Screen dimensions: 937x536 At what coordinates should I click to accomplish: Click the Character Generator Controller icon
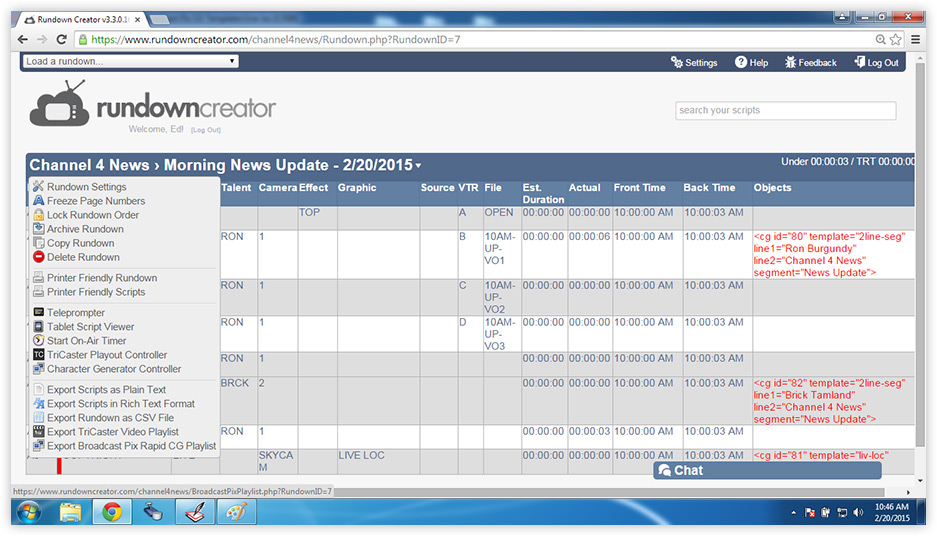(38, 369)
